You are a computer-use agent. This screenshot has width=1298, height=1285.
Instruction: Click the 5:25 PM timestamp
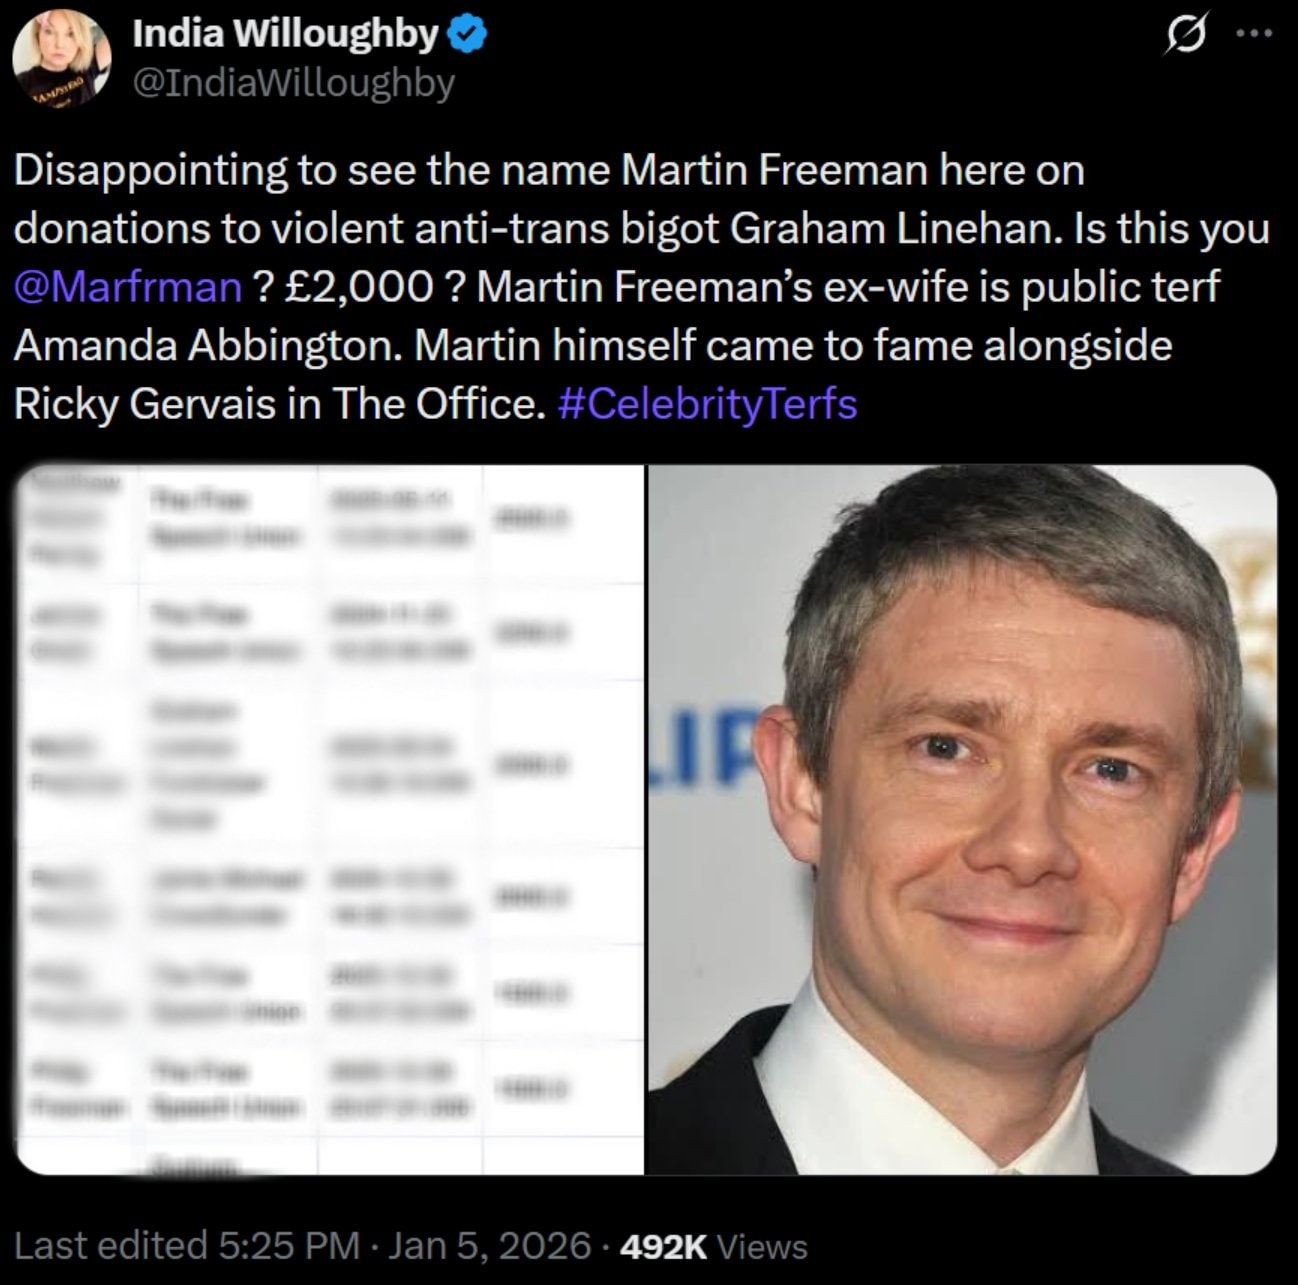(x=288, y=1246)
